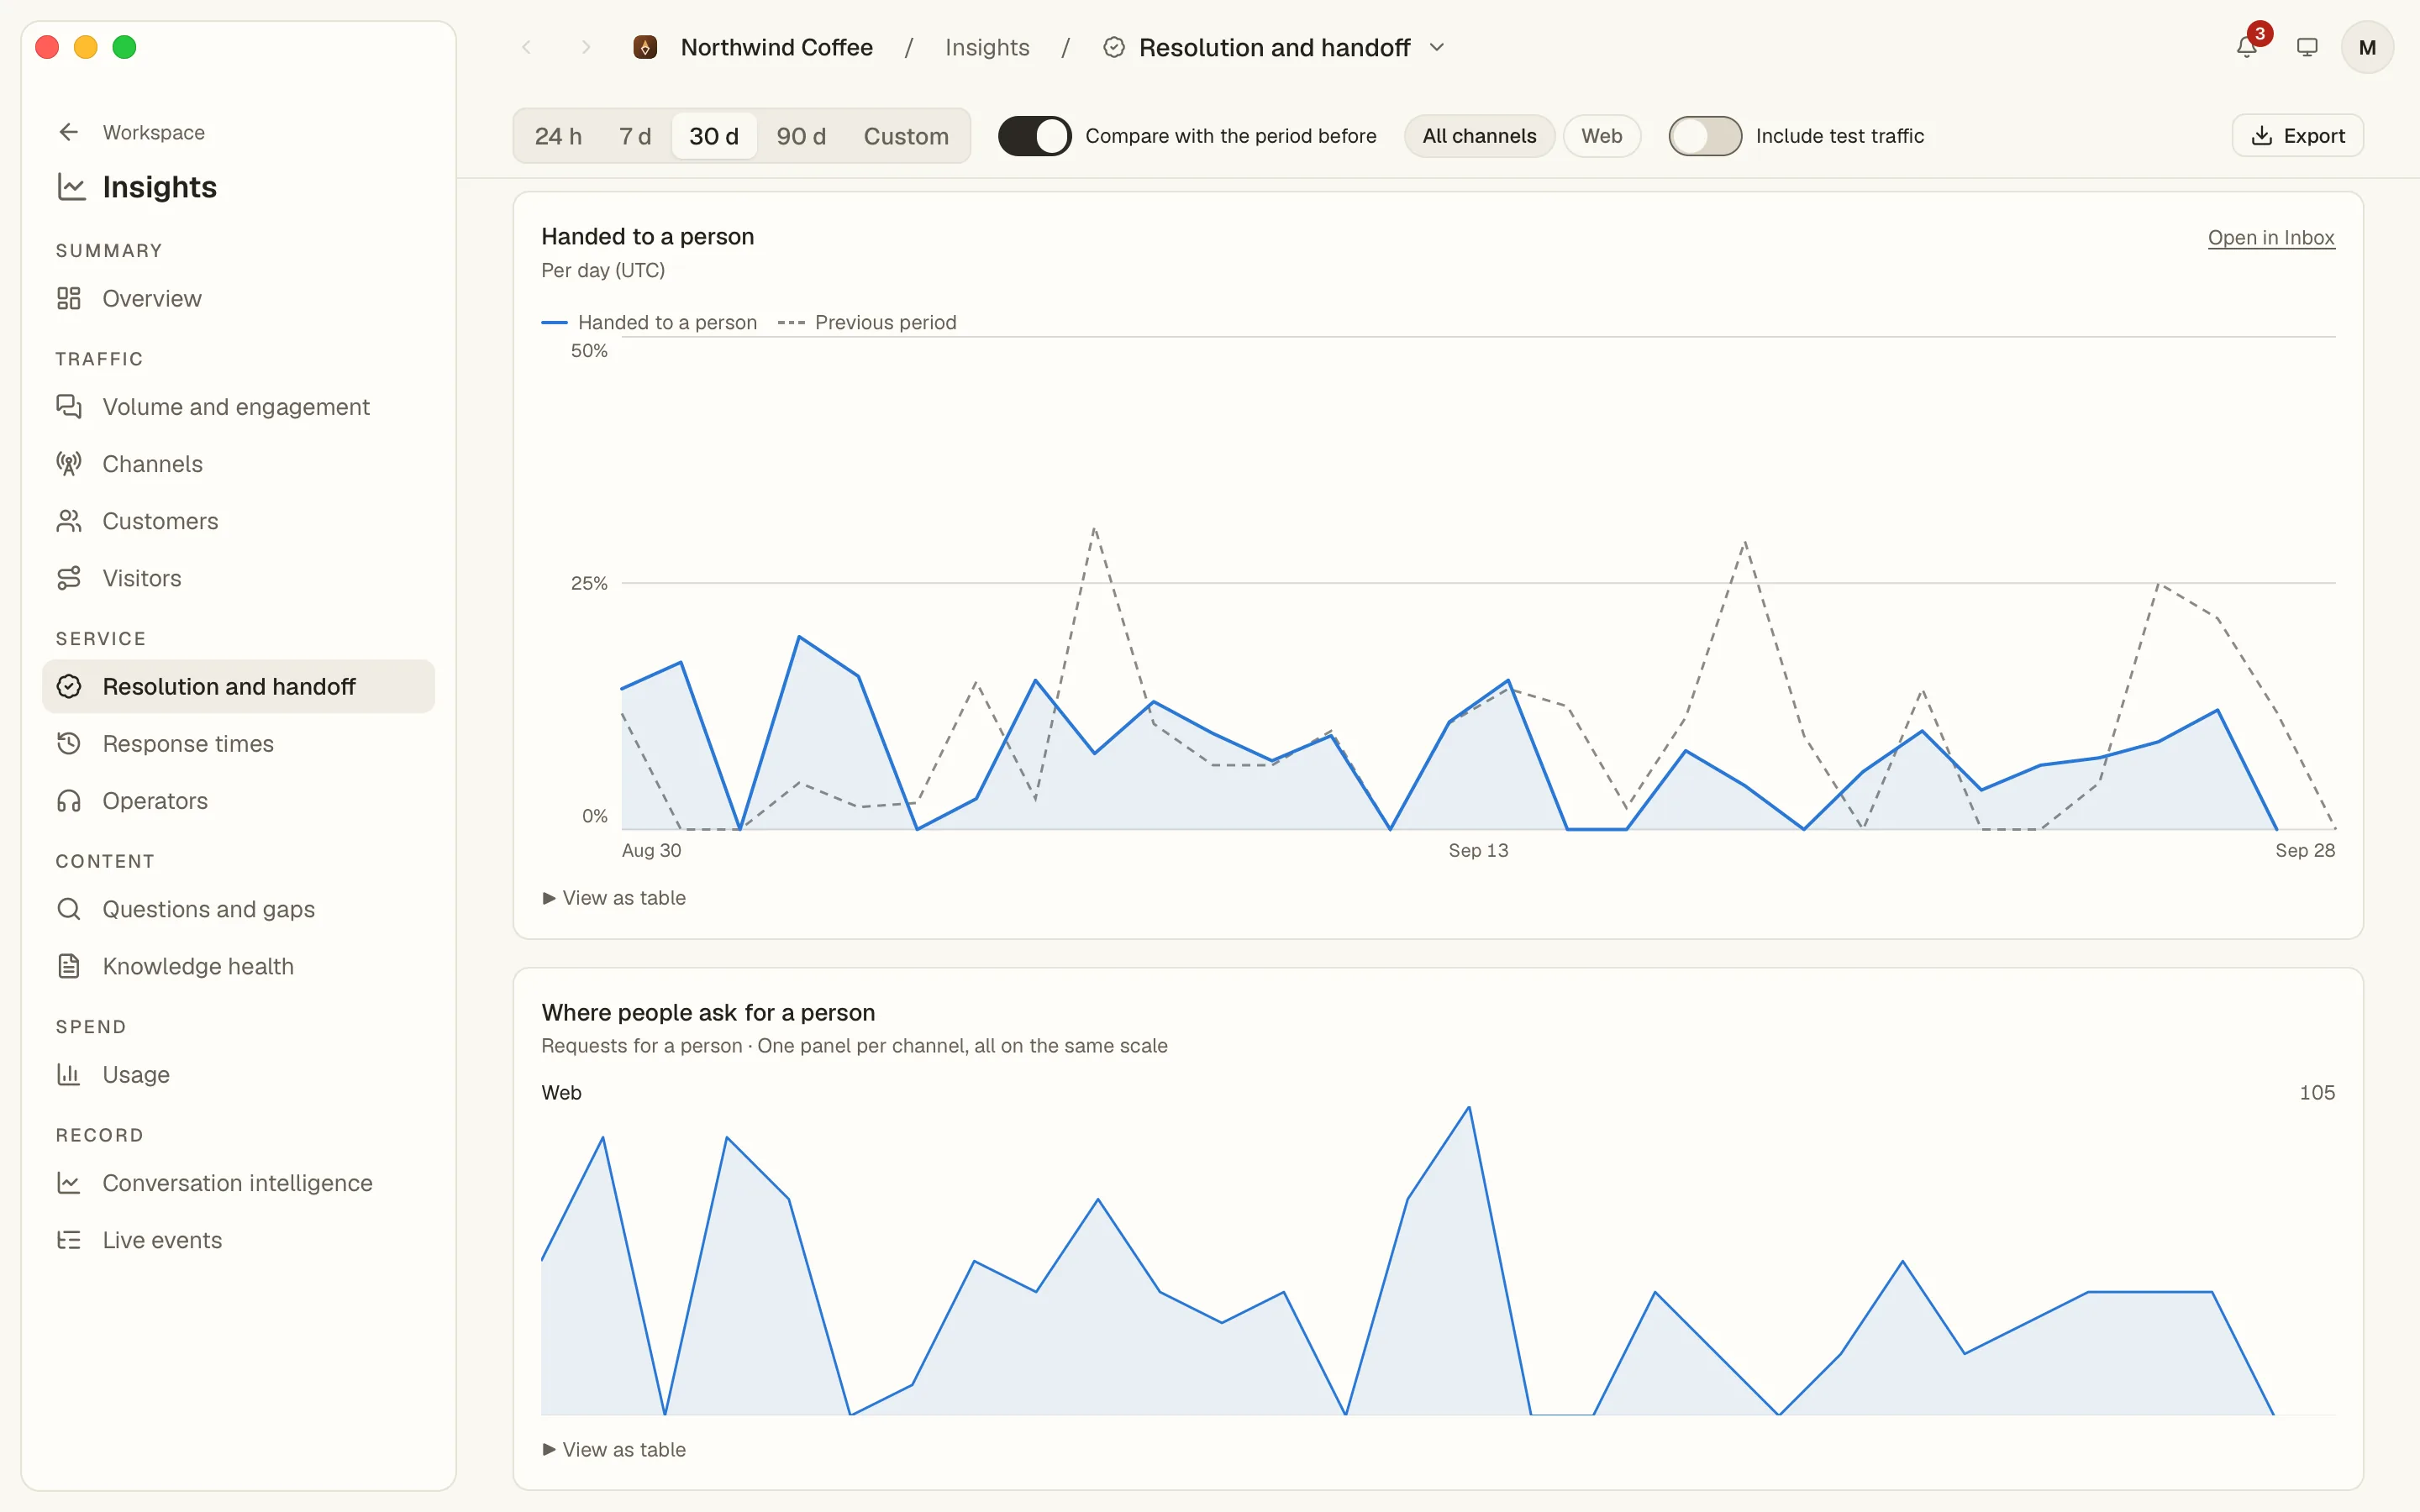Disable Compare with the period before toggle
Image resolution: width=2420 pixels, height=1512 pixels.
coord(1034,136)
